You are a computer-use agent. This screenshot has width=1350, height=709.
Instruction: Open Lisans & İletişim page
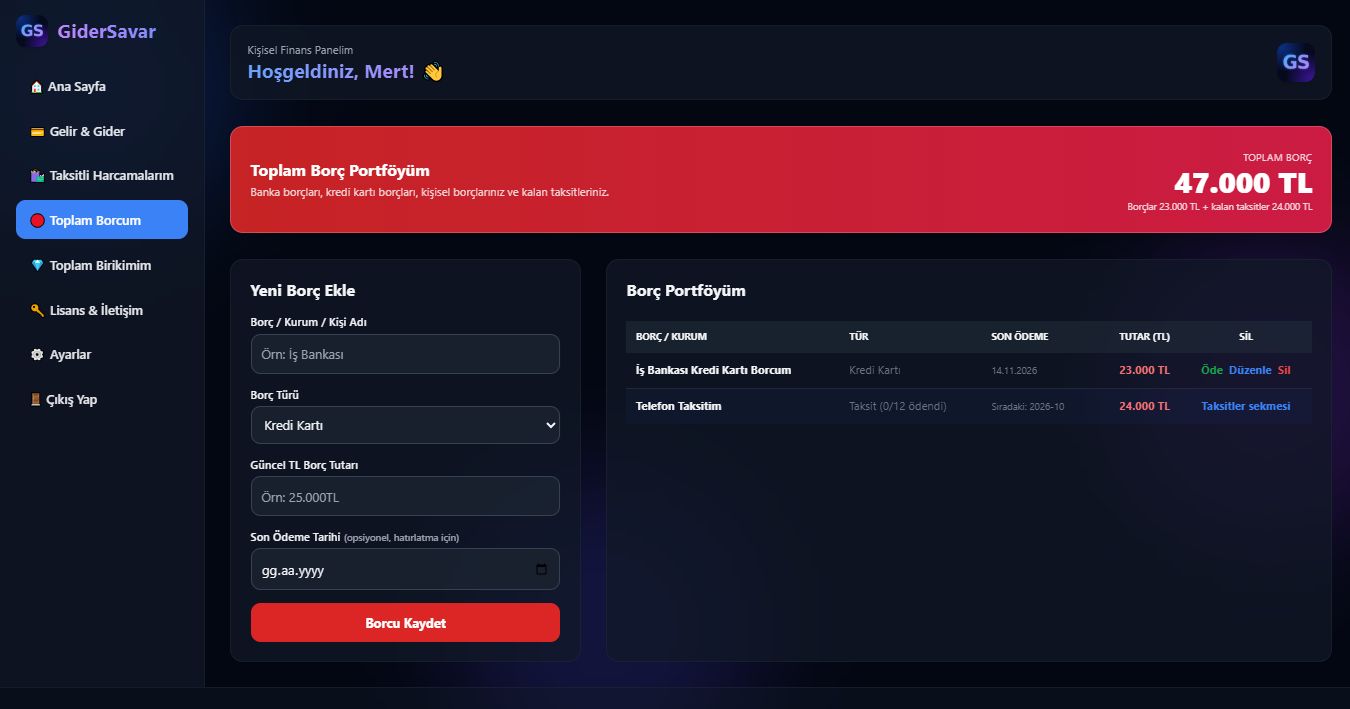click(102, 311)
